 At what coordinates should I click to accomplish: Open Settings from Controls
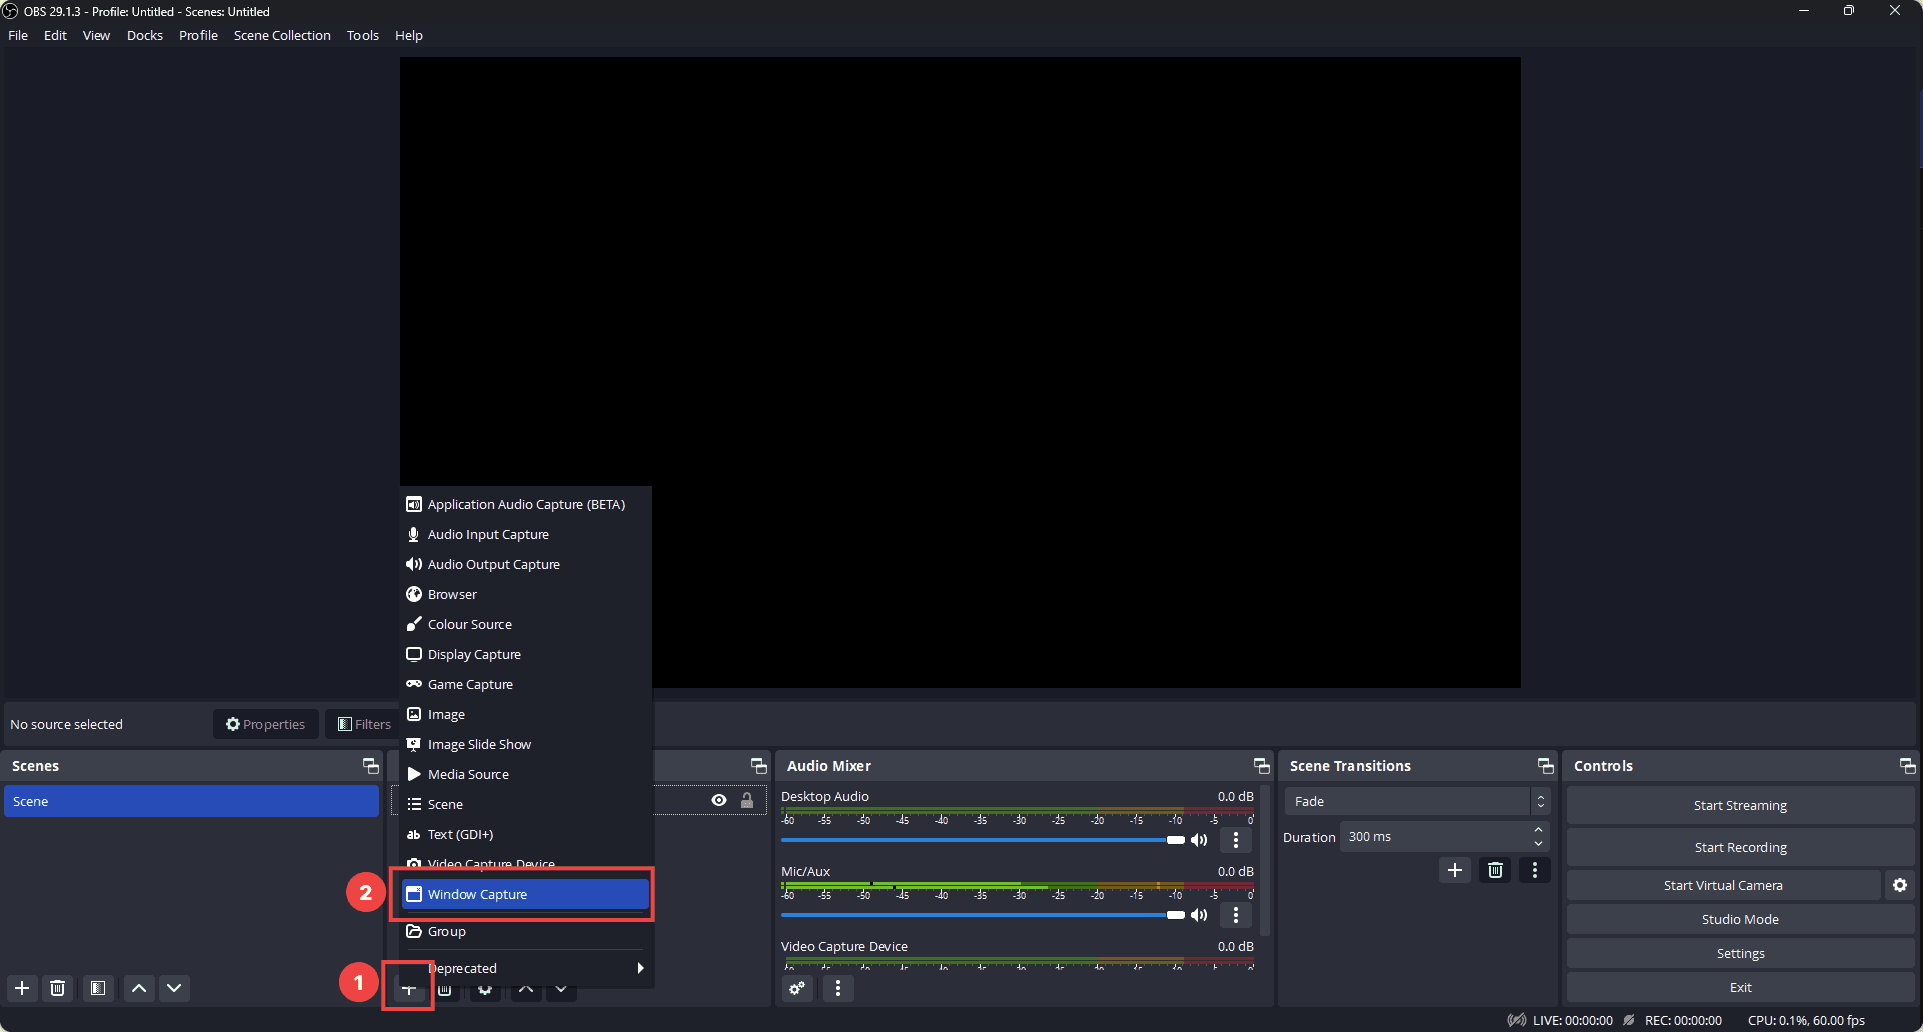[x=1740, y=953]
